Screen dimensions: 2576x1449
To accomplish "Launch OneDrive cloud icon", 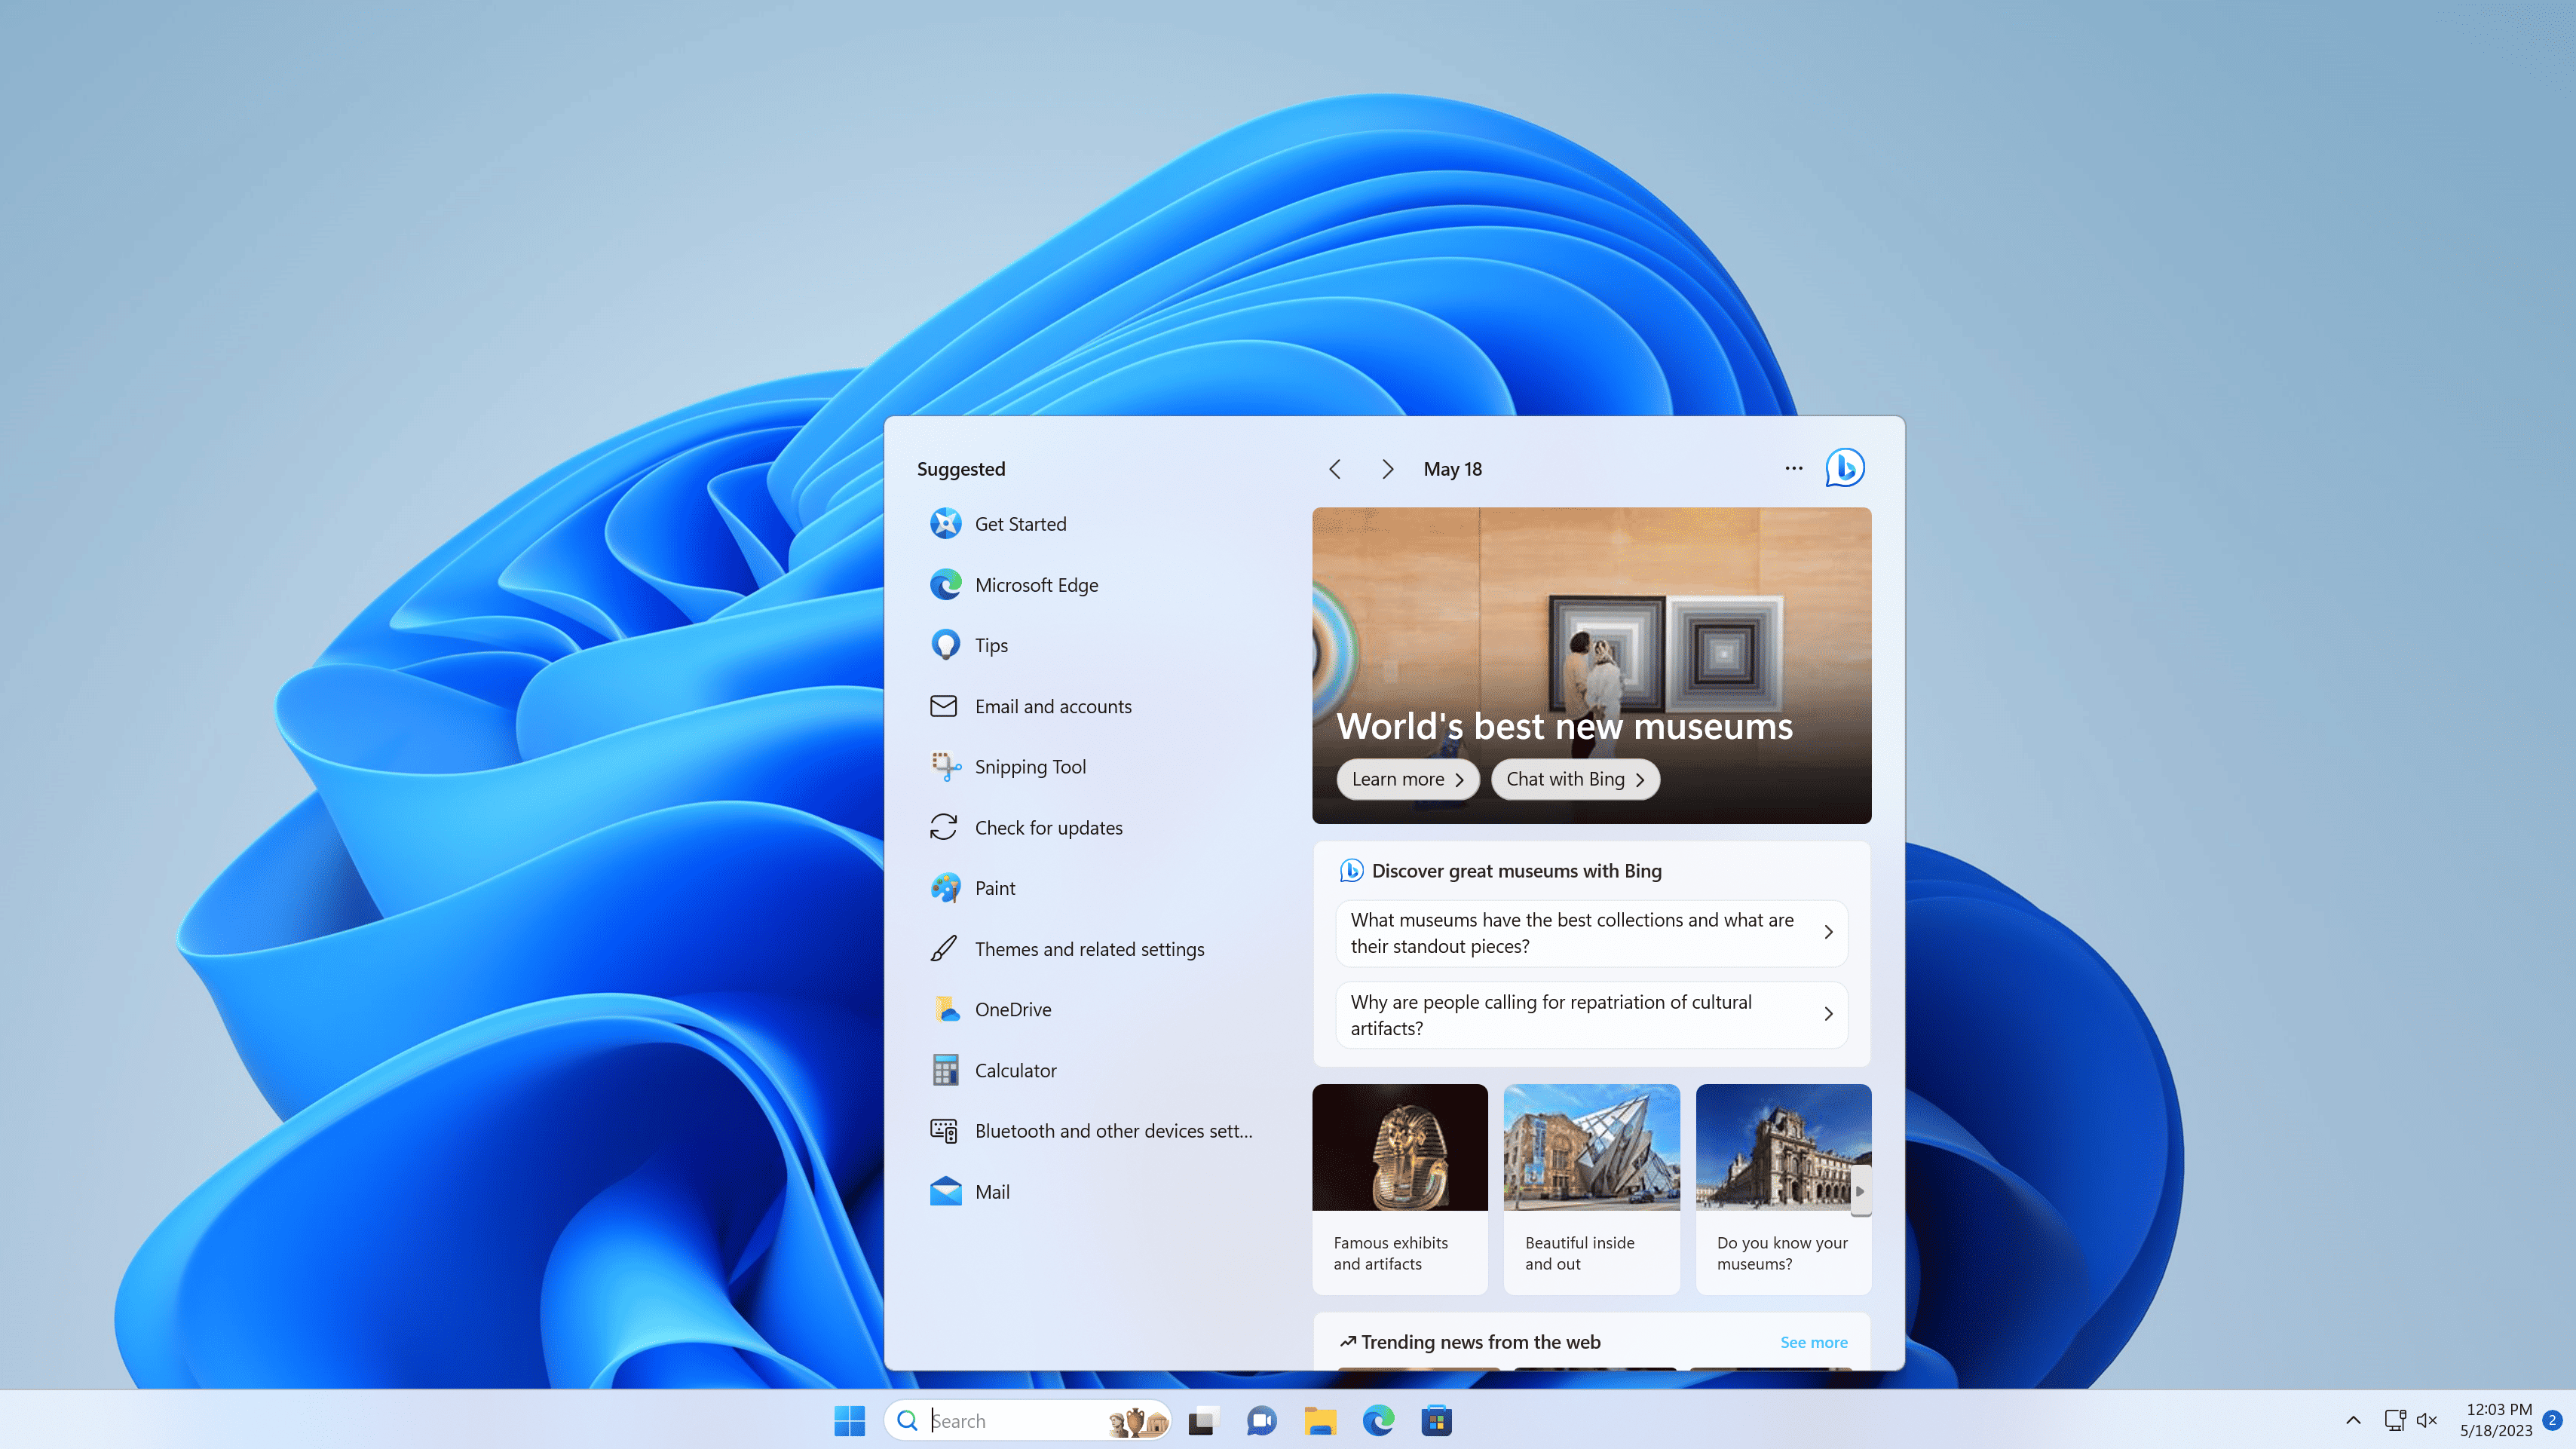I will tap(945, 1010).
